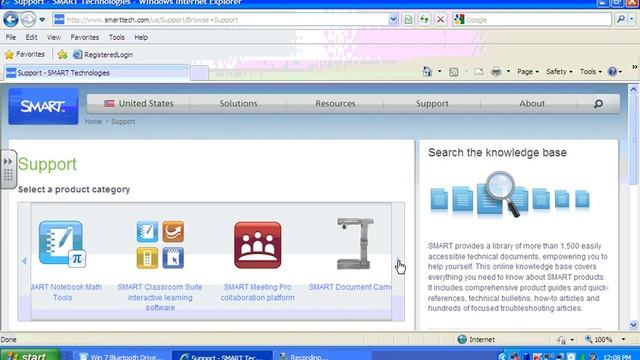Open the Print dropdown arrow
Viewport: 640px width, 360px height.
pyautogui.click(x=508, y=72)
